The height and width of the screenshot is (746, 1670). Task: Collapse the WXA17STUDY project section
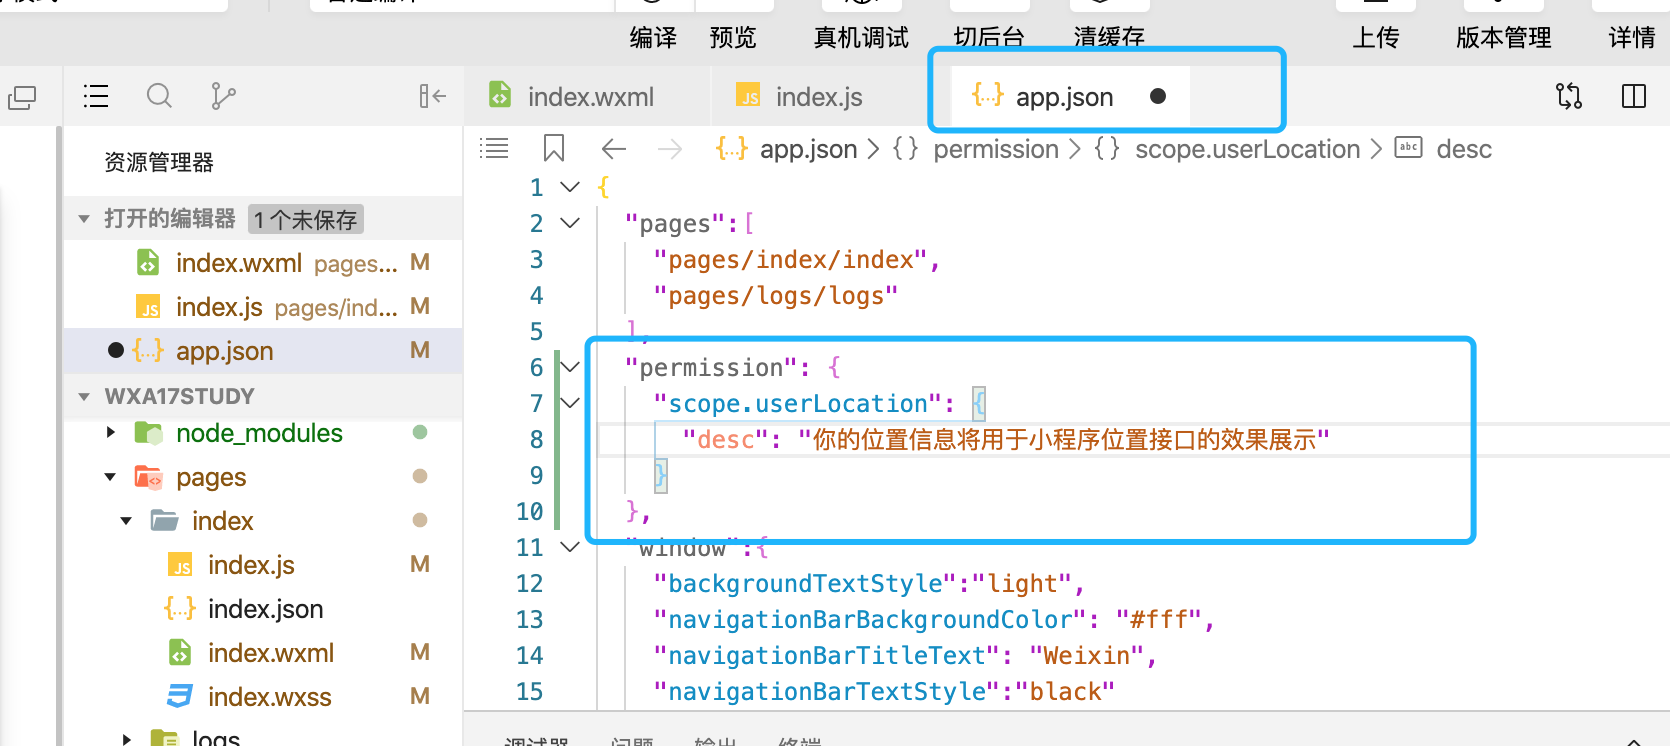coord(84,397)
